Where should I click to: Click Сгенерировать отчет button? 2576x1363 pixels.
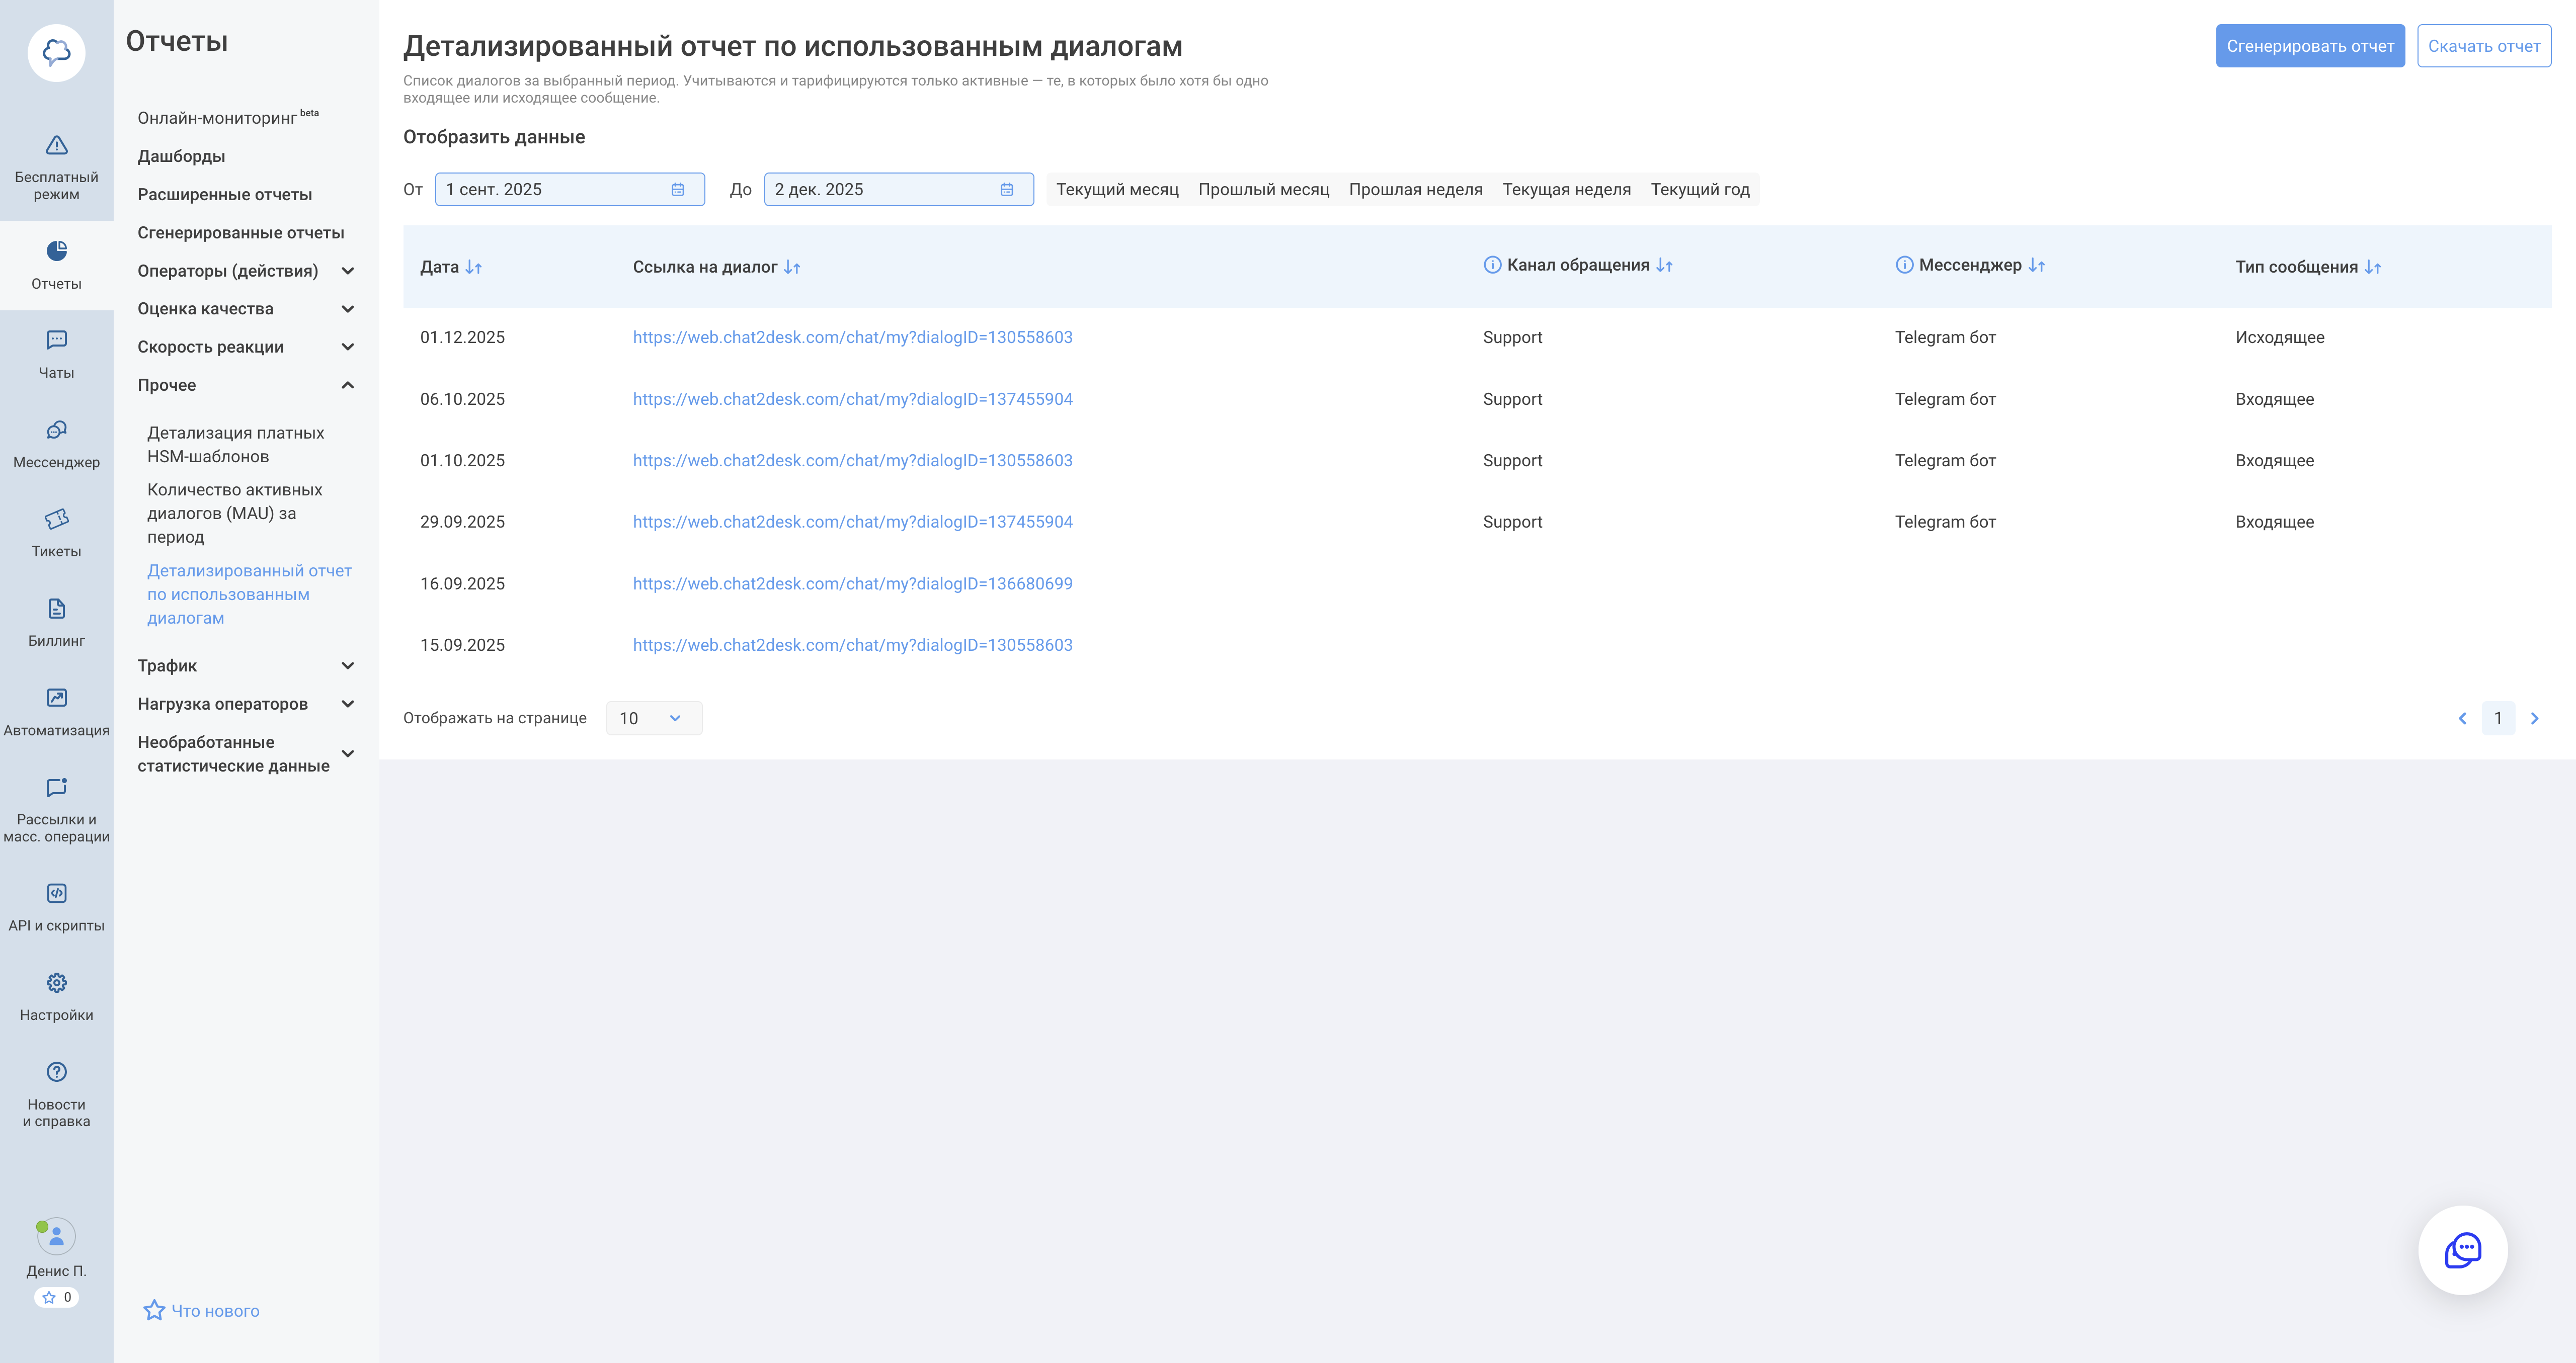pos(2309,46)
